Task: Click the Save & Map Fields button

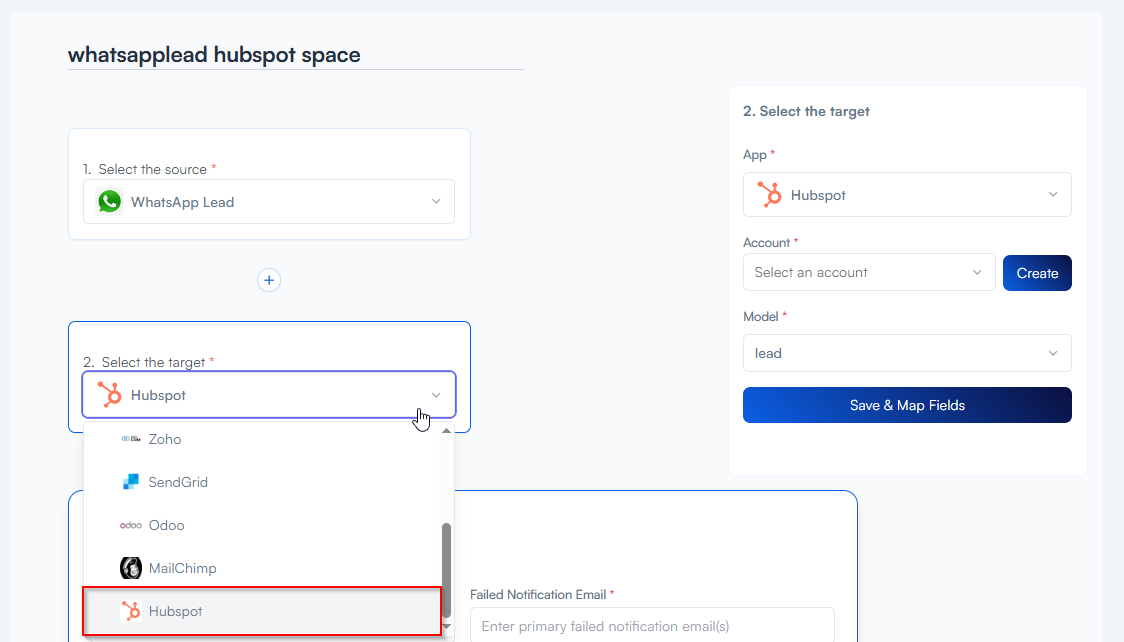Action: click(x=906, y=405)
